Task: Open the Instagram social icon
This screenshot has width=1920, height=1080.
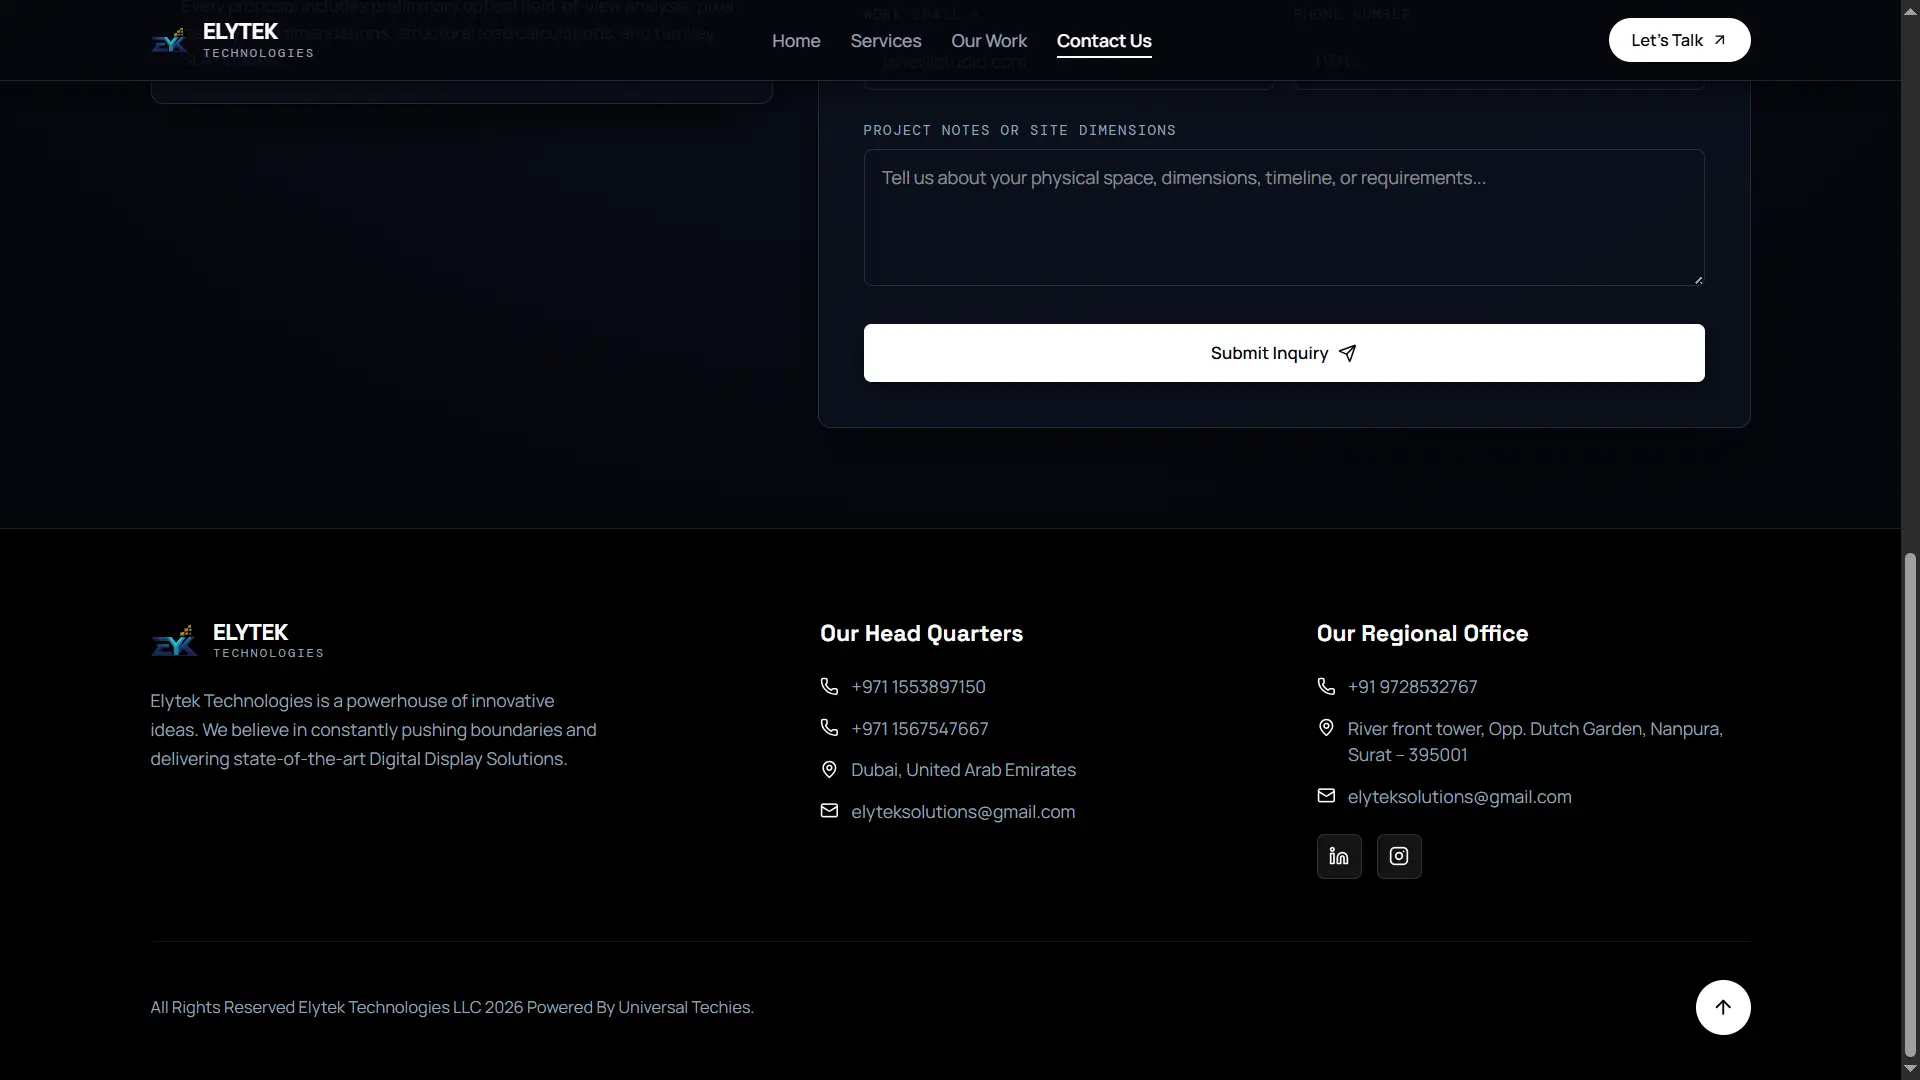Action: [1399, 857]
